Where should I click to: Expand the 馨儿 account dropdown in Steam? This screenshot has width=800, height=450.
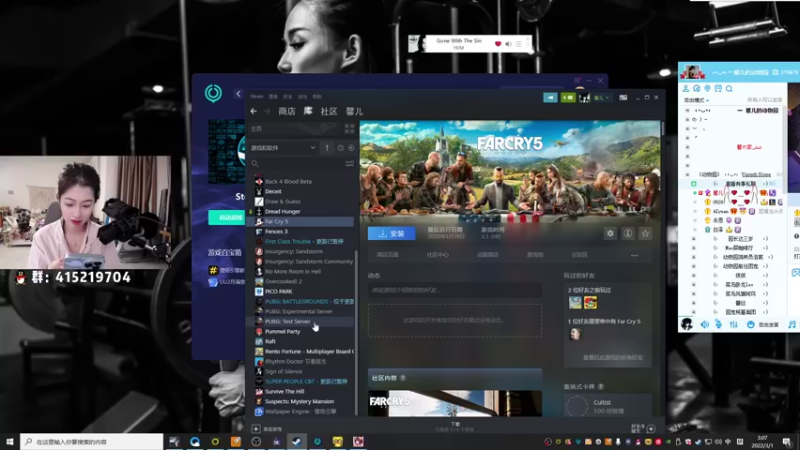[x=602, y=97]
